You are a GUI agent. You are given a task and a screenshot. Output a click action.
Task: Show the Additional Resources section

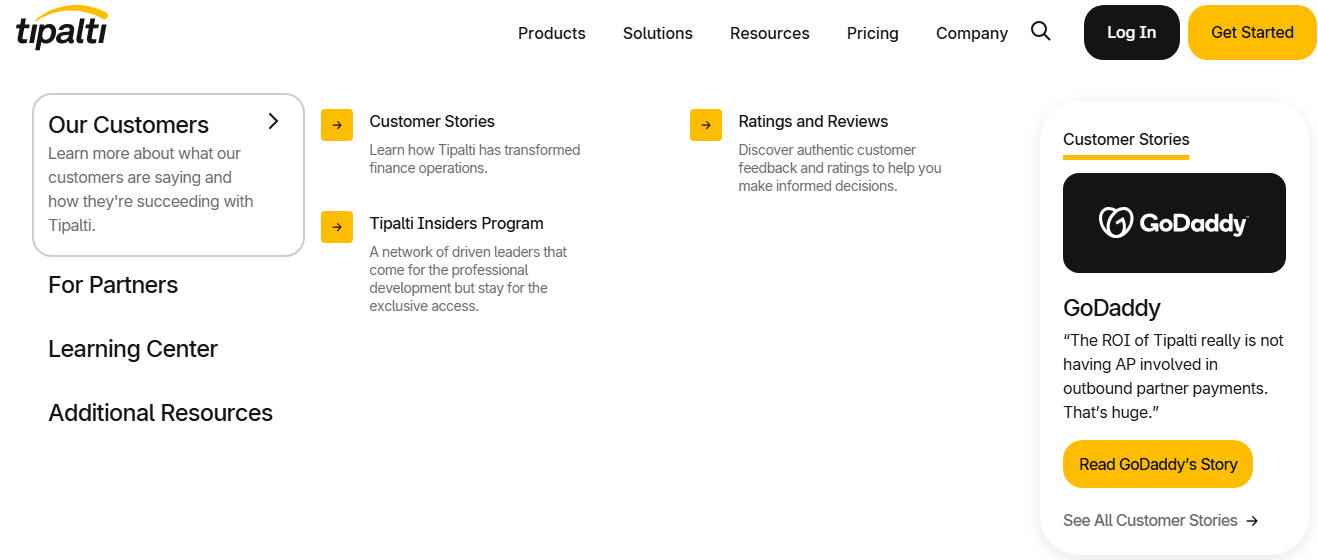click(160, 413)
